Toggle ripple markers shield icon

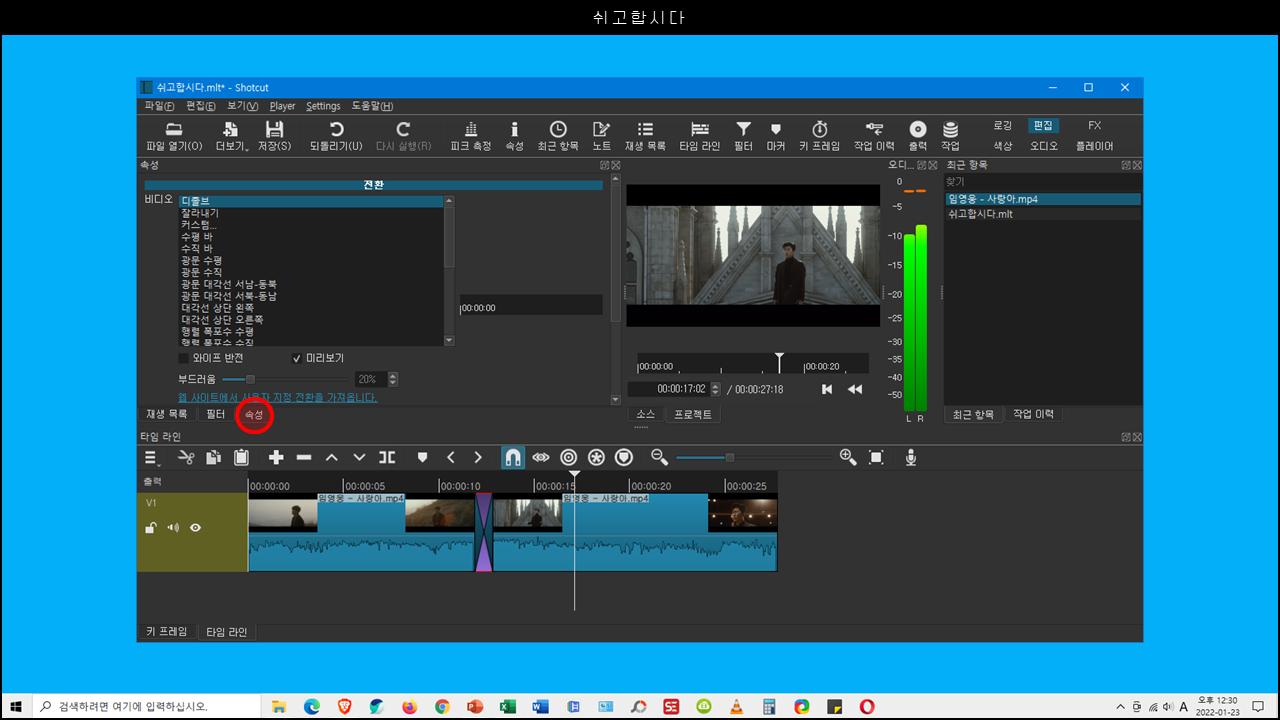click(624, 457)
